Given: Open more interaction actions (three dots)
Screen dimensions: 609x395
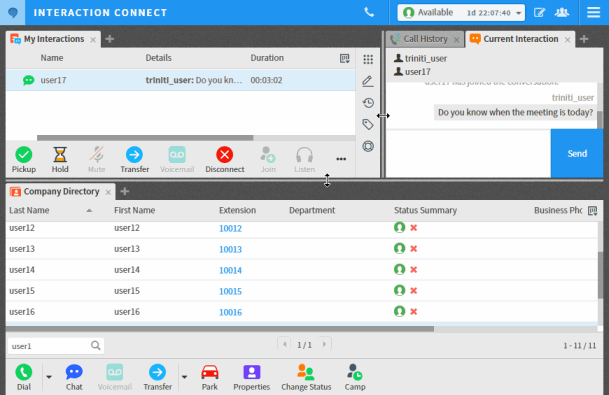Looking at the screenshot, I should [341, 159].
